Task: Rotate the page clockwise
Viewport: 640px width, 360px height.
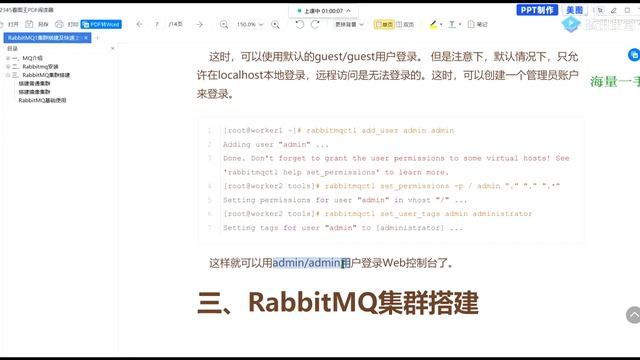Action: point(315,24)
